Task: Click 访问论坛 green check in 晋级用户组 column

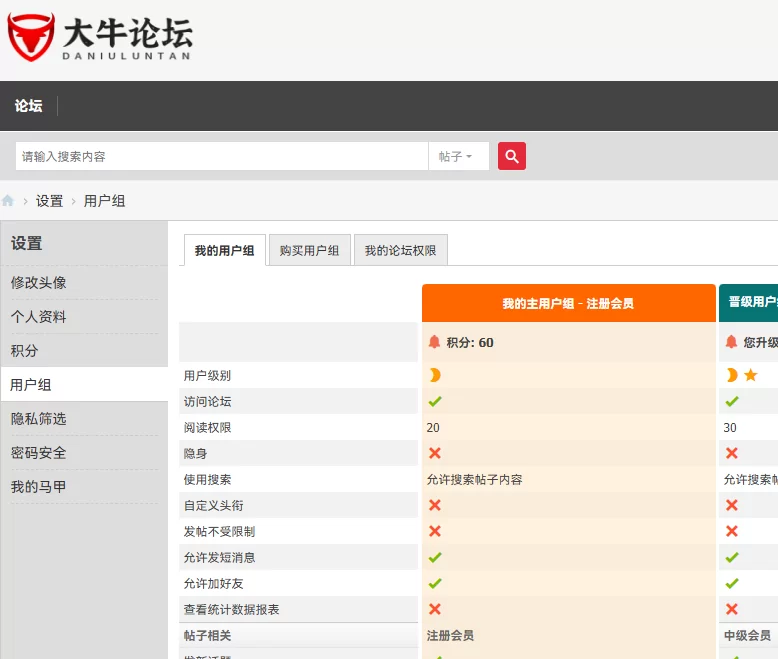Action: (732, 401)
